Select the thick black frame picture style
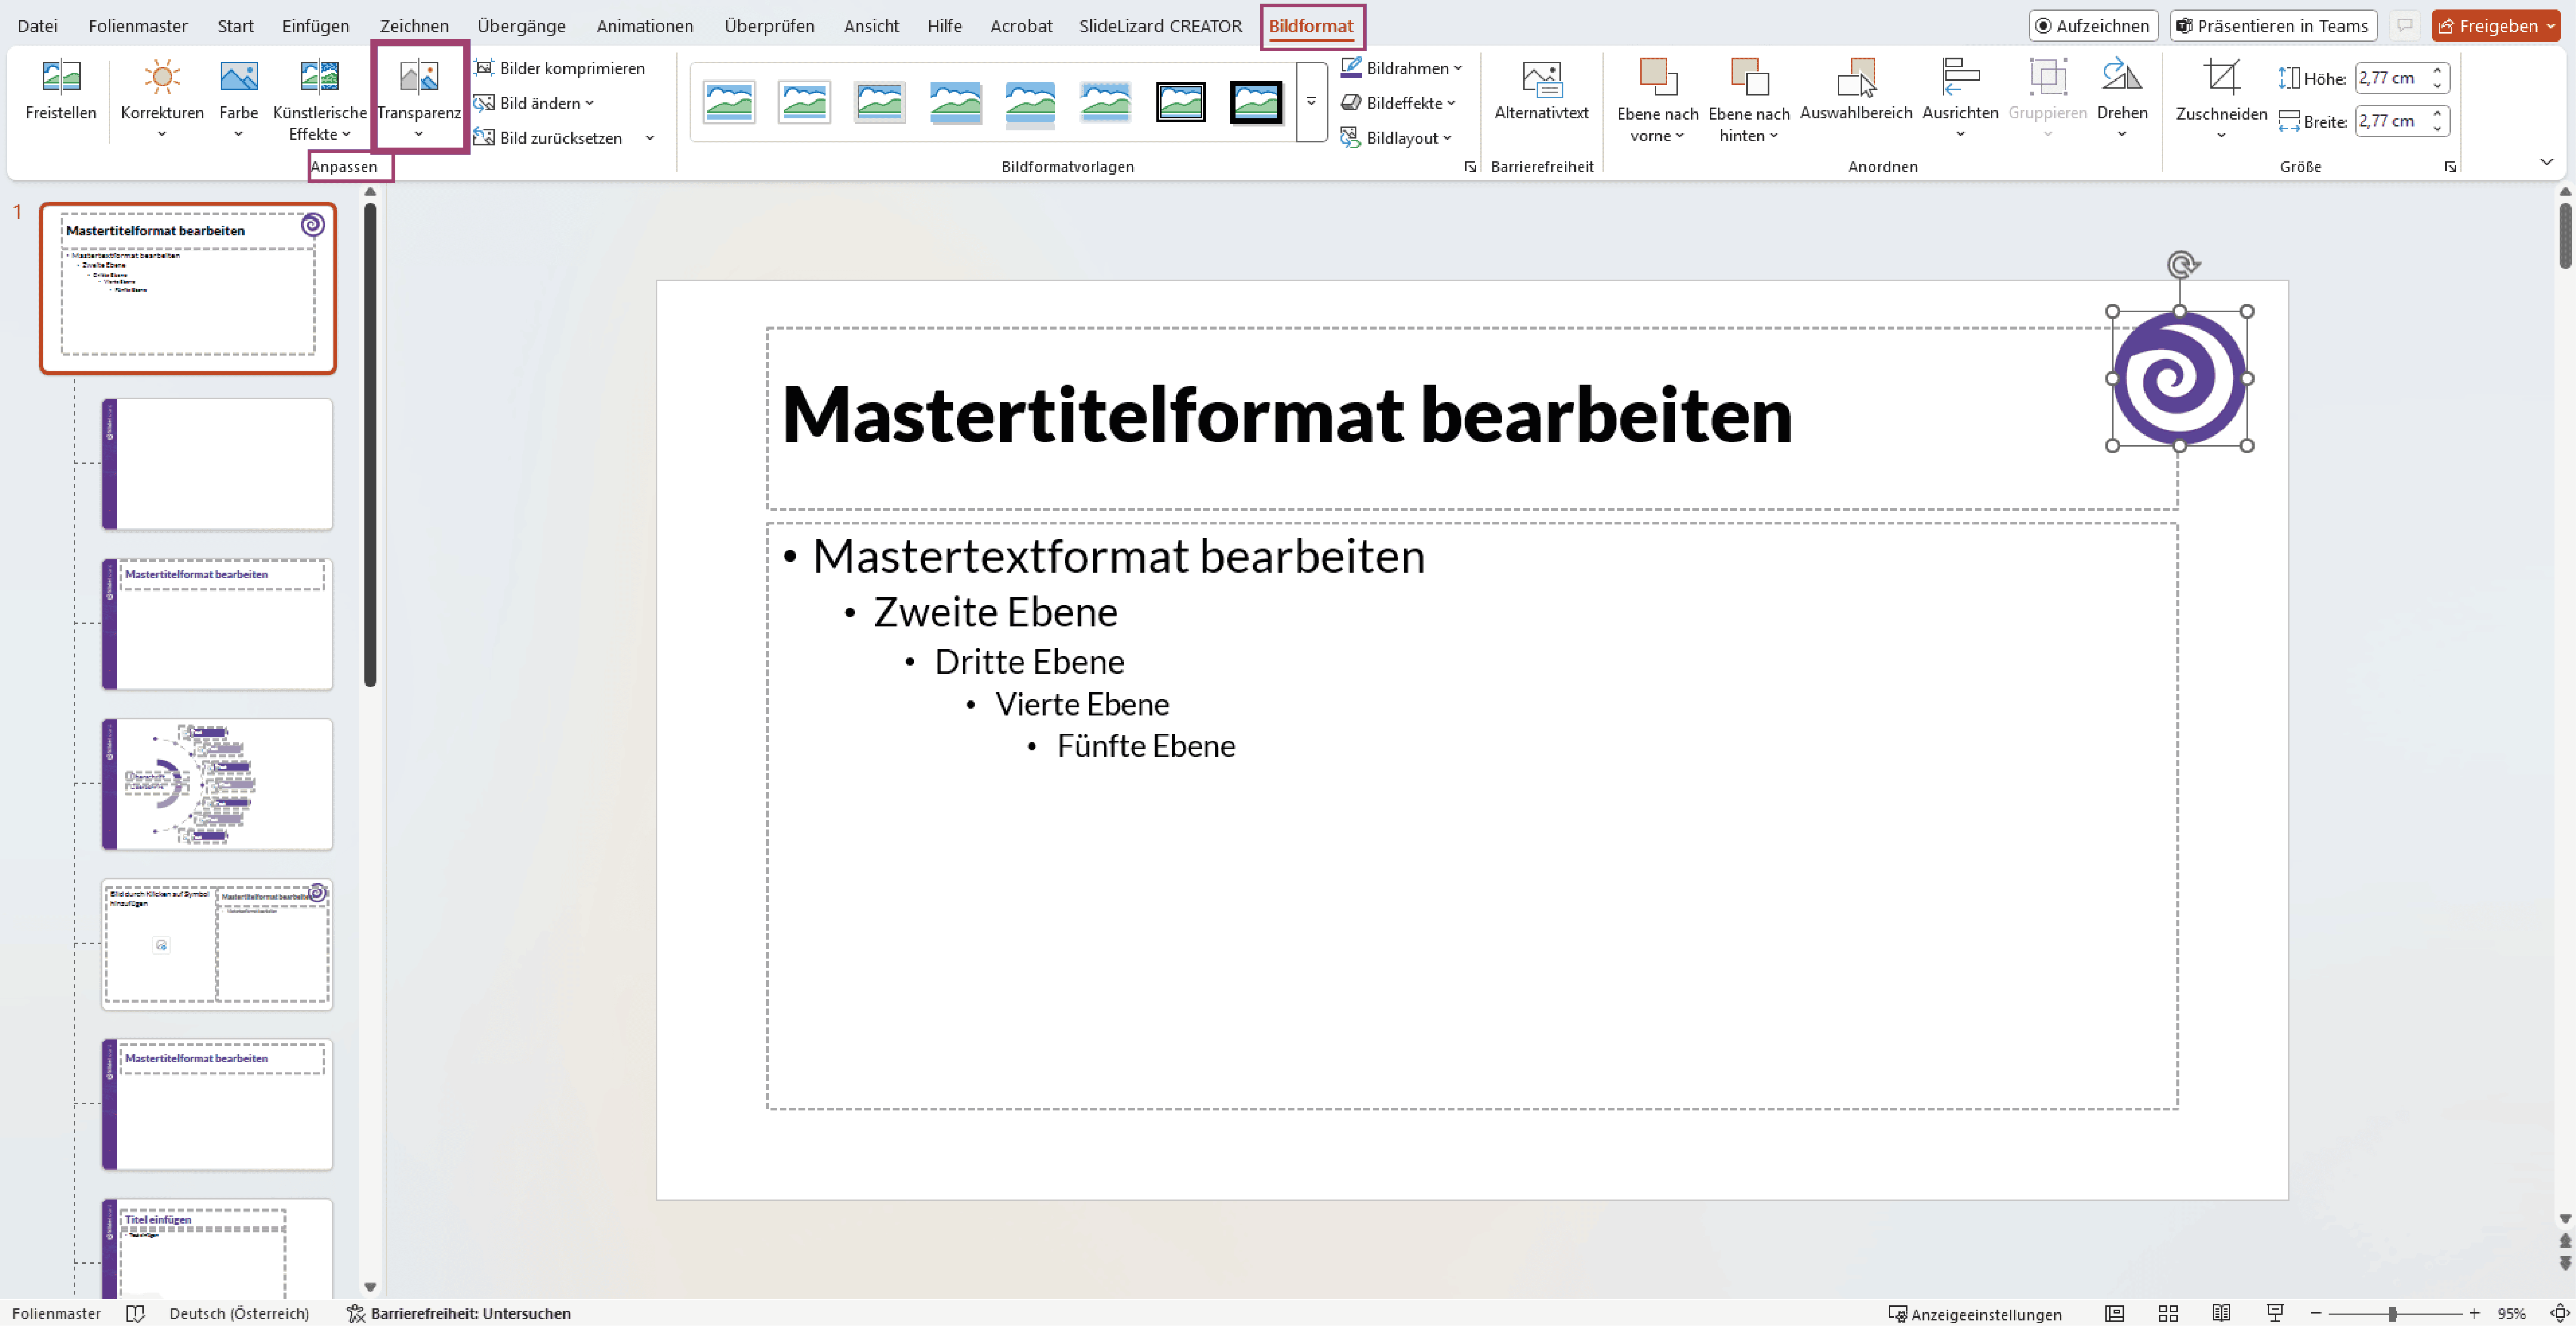 (1256, 102)
